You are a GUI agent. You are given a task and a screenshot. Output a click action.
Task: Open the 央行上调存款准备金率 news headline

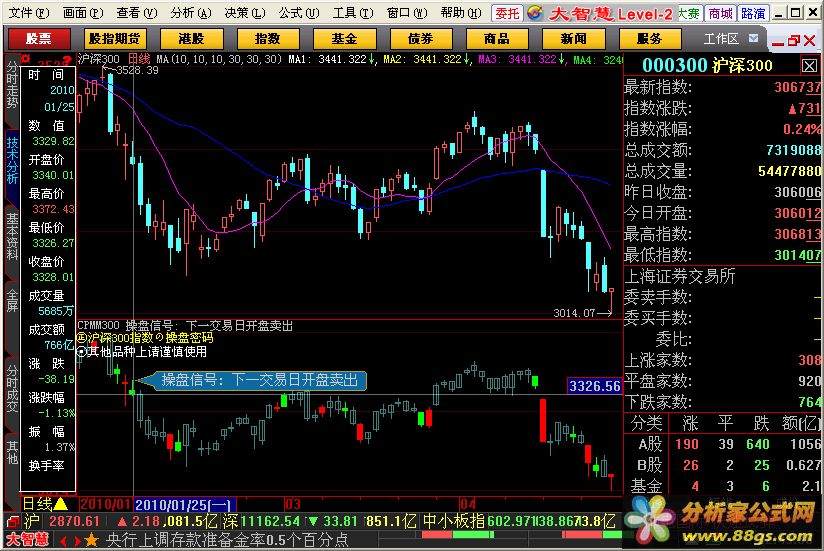227,539
